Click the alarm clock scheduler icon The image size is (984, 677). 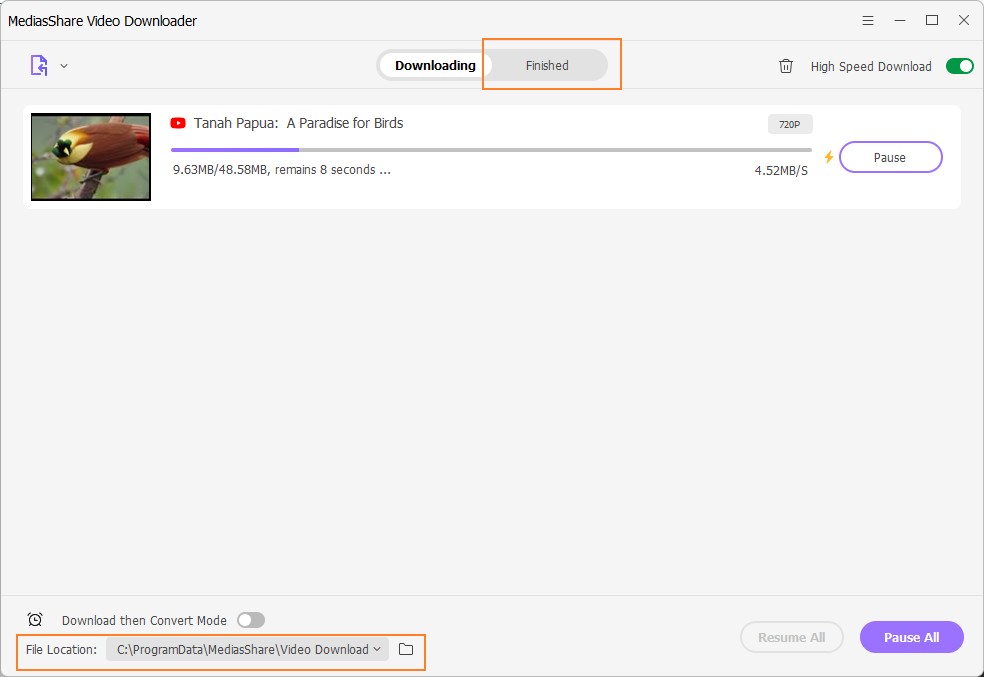[x=35, y=620]
